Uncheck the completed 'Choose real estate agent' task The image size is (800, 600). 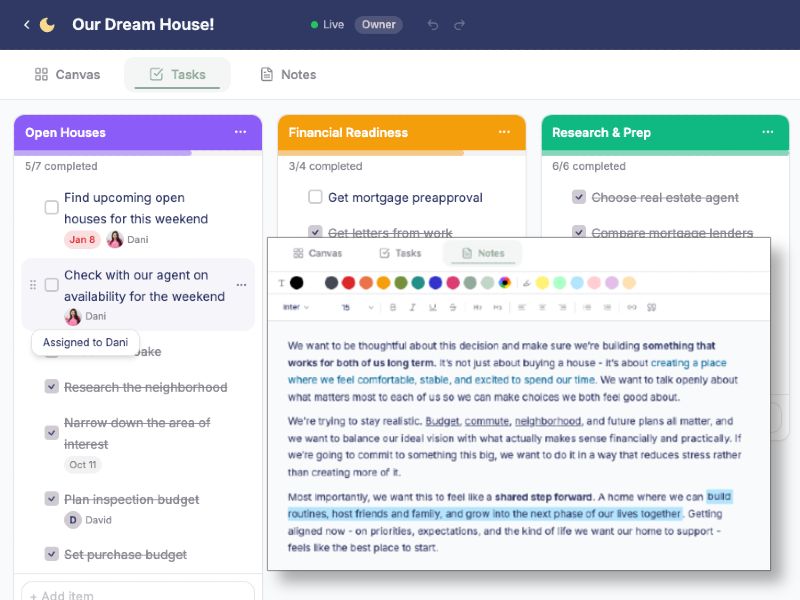[x=581, y=197]
